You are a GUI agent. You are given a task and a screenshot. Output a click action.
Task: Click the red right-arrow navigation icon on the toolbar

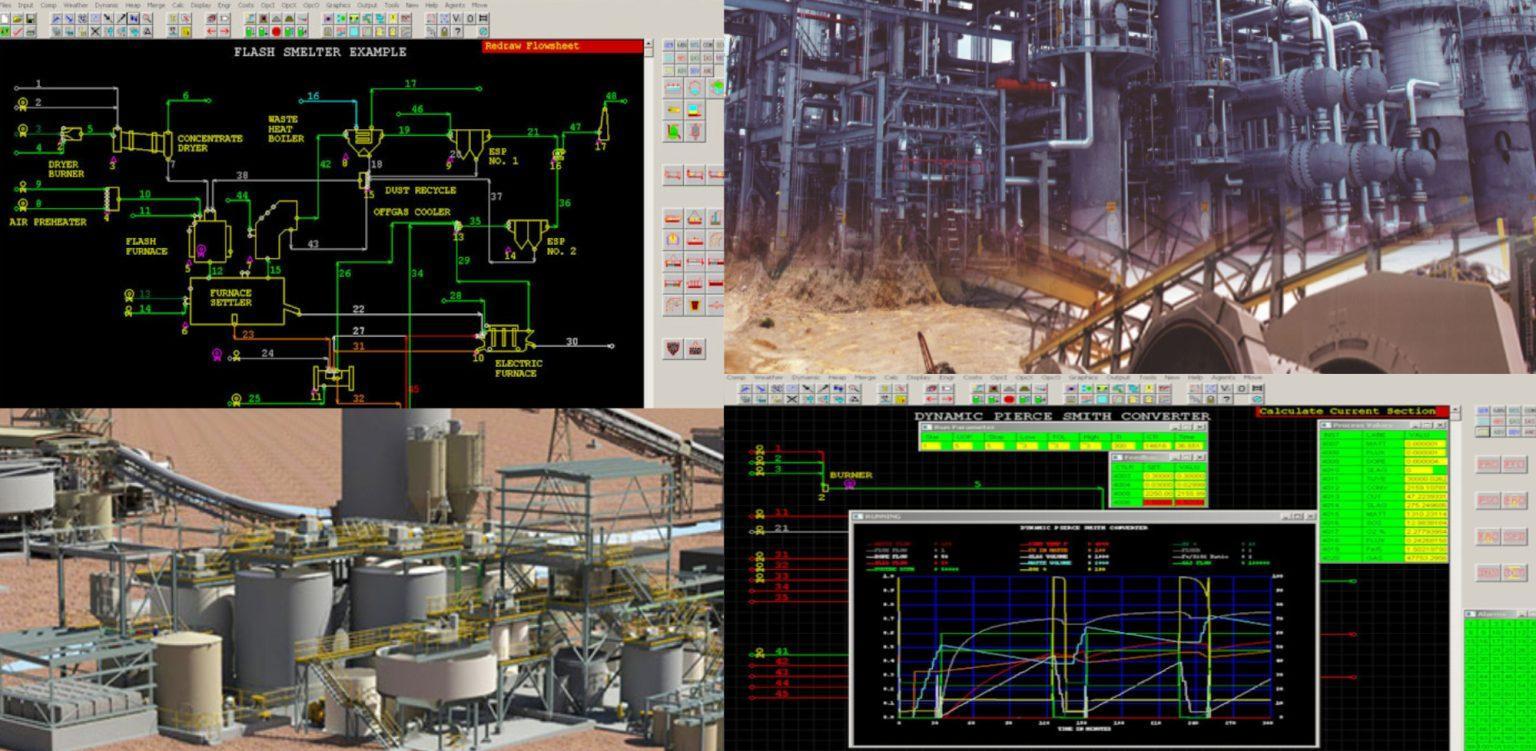[x=225, y=31]
